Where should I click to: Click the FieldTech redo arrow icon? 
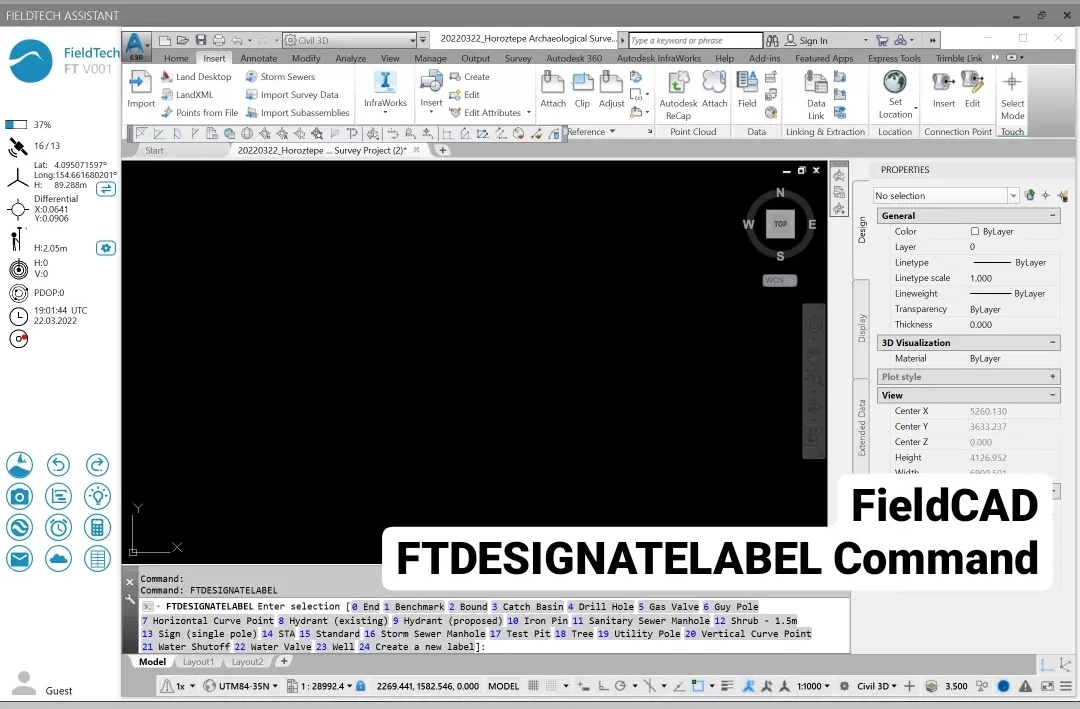(97, 465)
